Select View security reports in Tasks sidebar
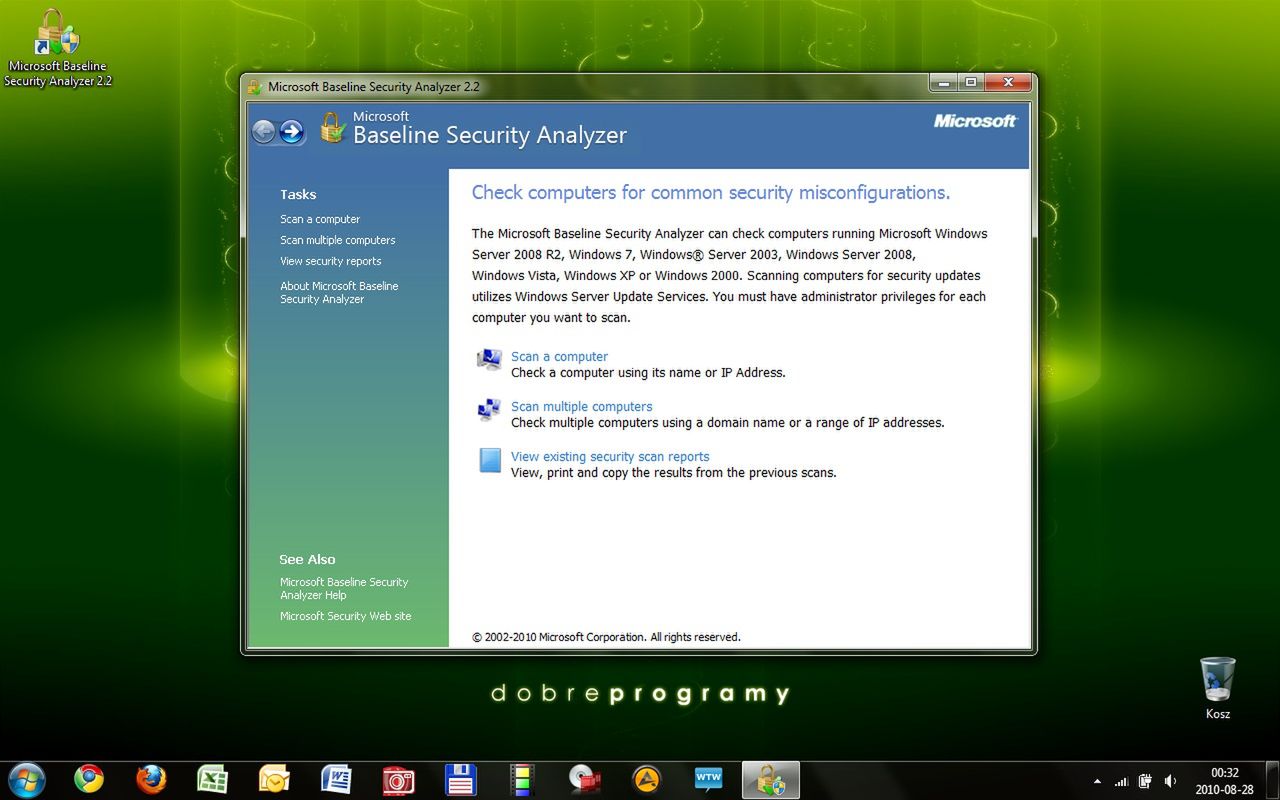1280x800 pixels. click(x=331, y=261)
